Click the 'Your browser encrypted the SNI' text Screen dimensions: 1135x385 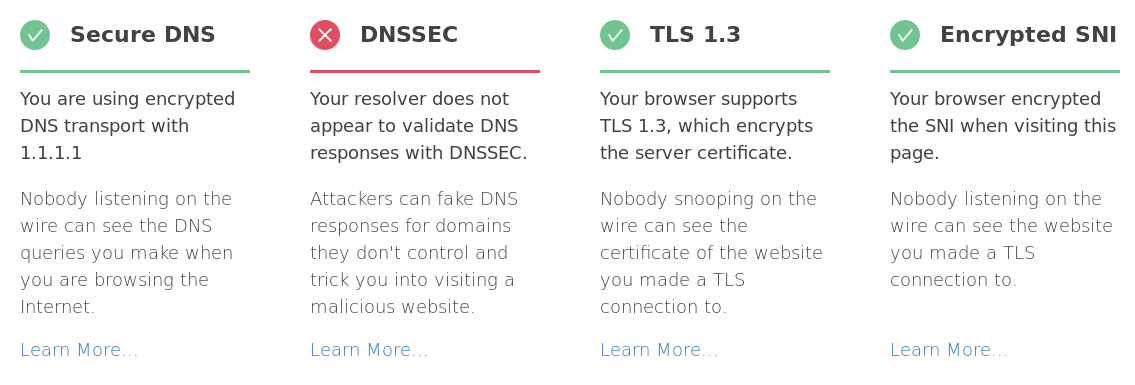coord(1003,126)
